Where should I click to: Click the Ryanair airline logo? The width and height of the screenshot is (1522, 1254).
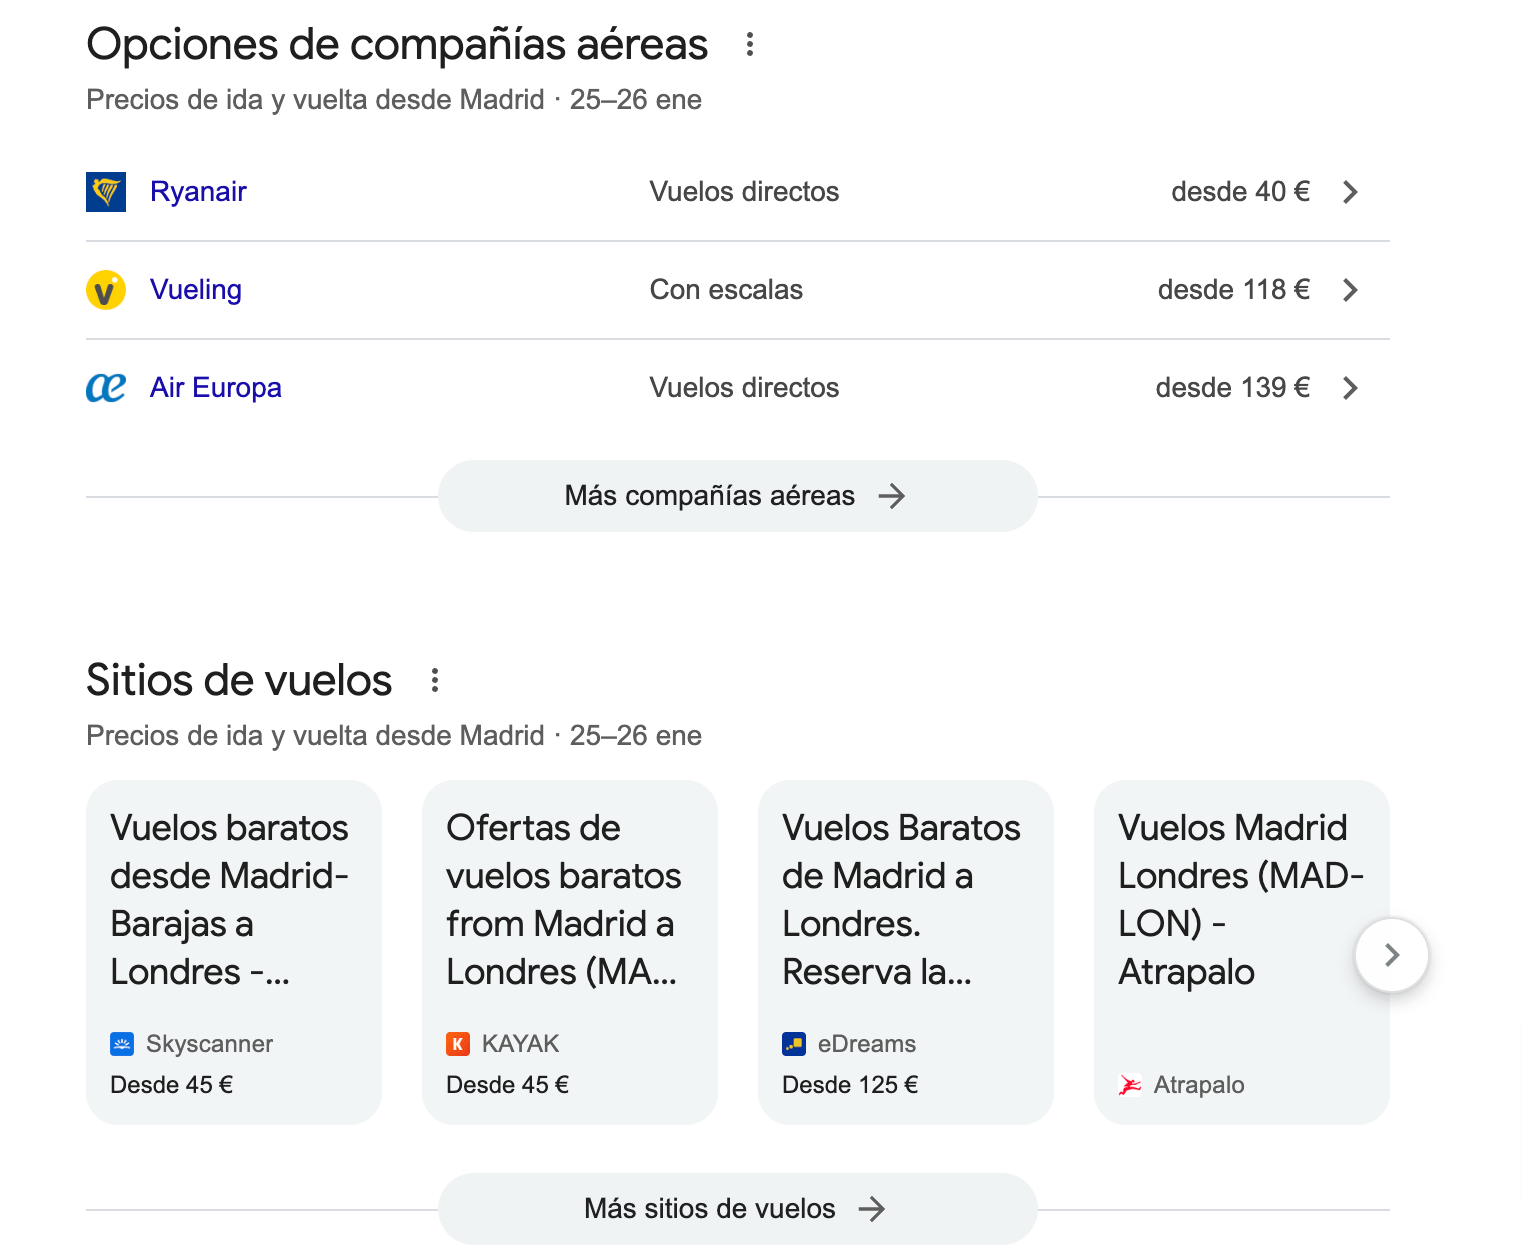106,192
